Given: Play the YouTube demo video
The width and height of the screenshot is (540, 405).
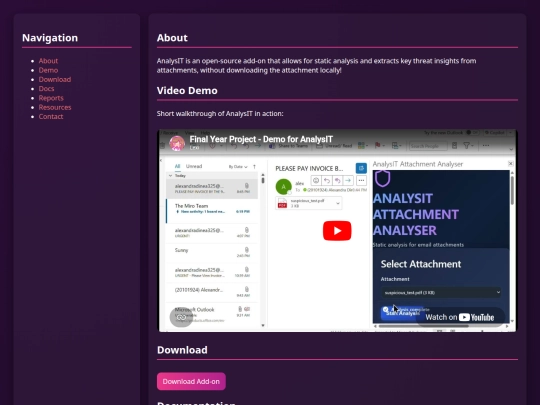Looking at the screenshot, I should 337,231.
